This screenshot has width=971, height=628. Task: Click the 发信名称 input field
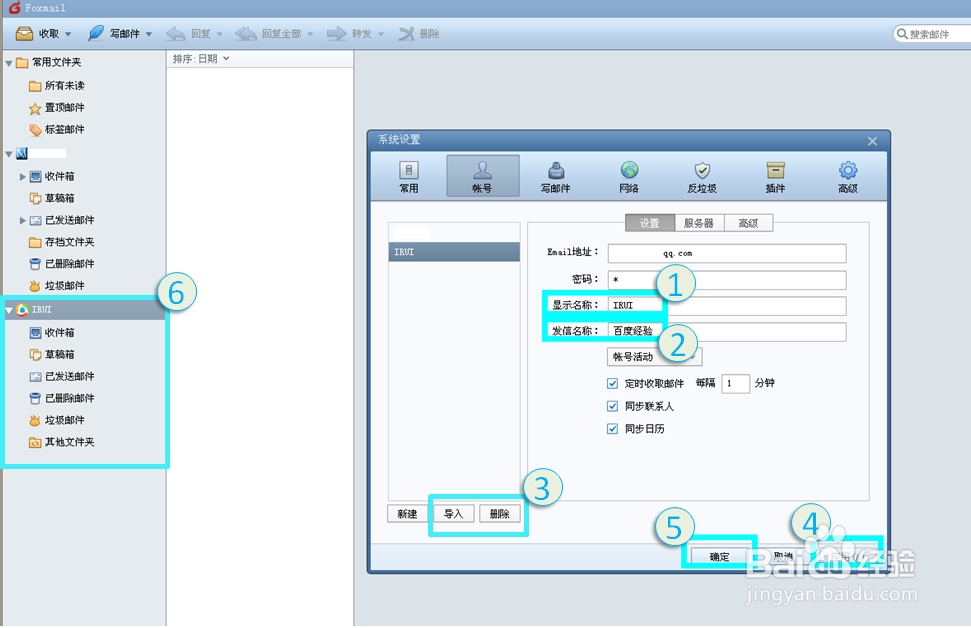click(727, 331)
